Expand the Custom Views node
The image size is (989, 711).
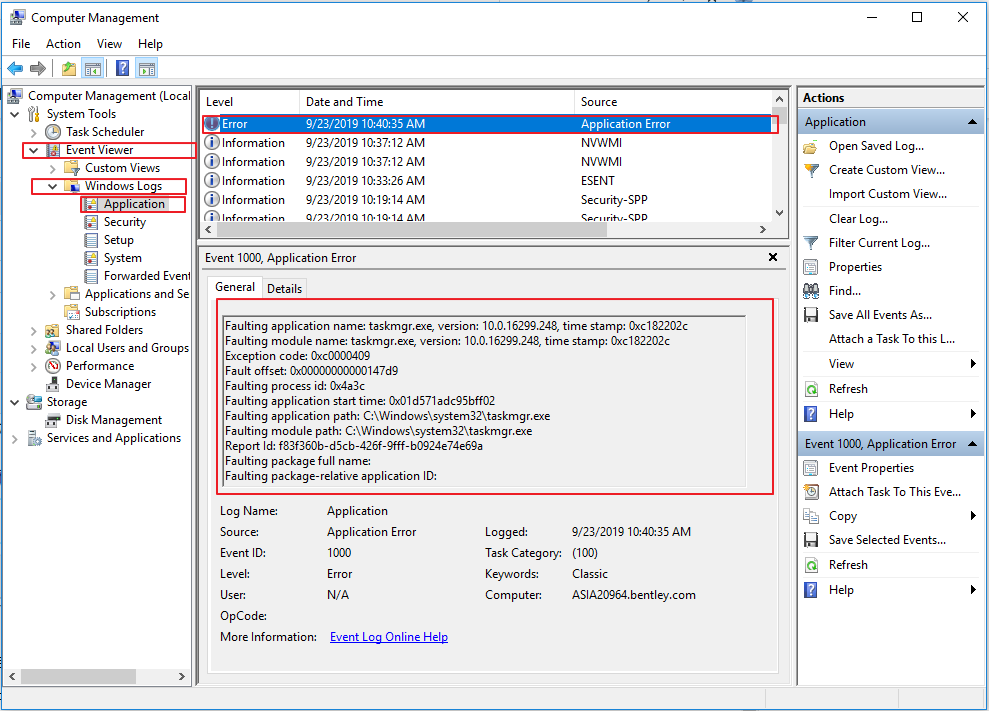click(x=52, y=168)
